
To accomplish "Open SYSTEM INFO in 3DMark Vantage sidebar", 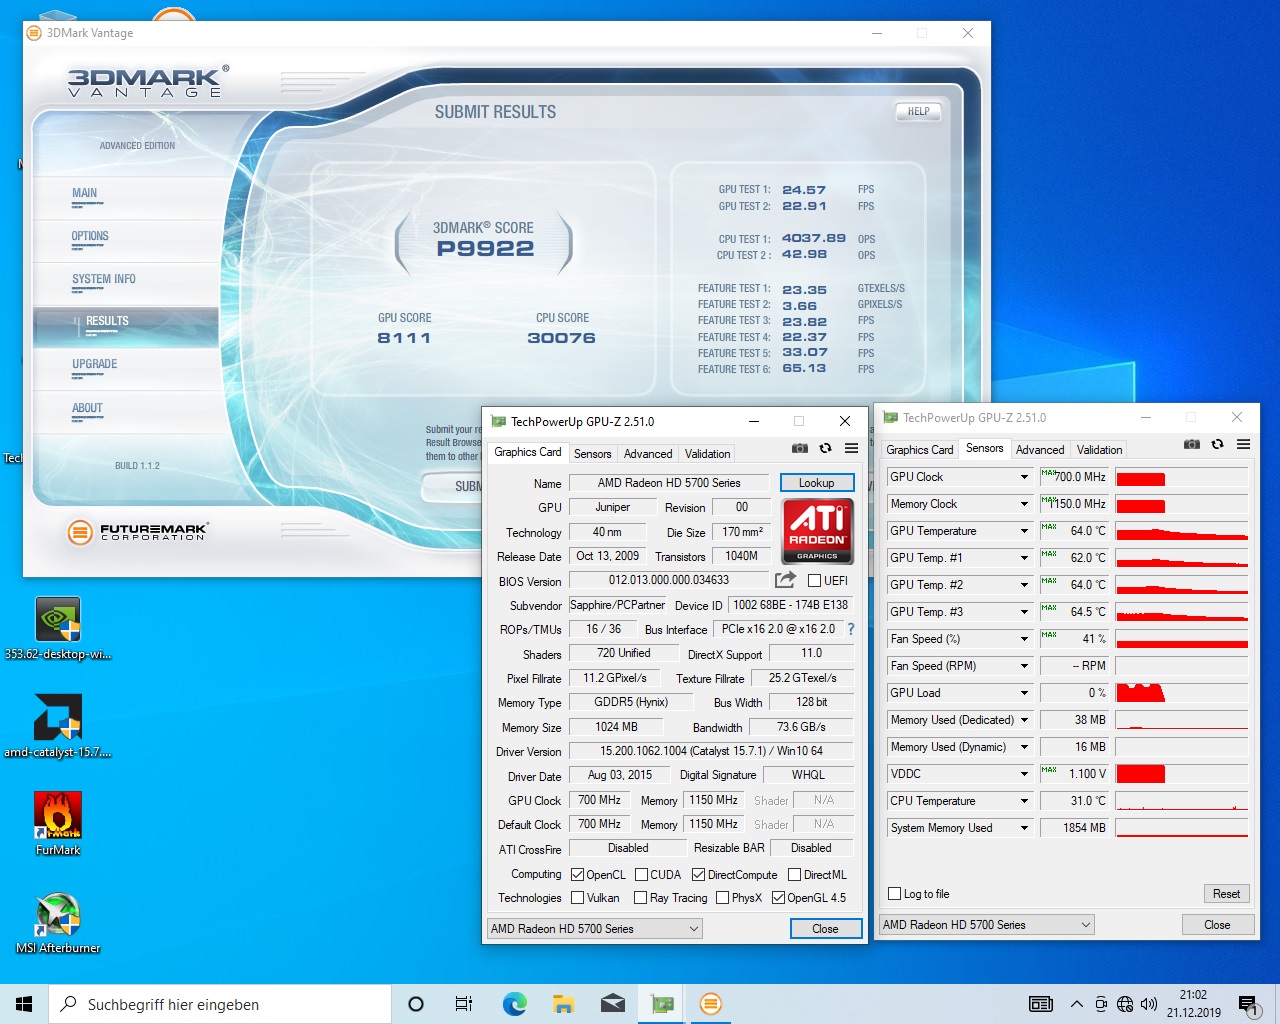I will pyautogui.click(x=104, y=280).
